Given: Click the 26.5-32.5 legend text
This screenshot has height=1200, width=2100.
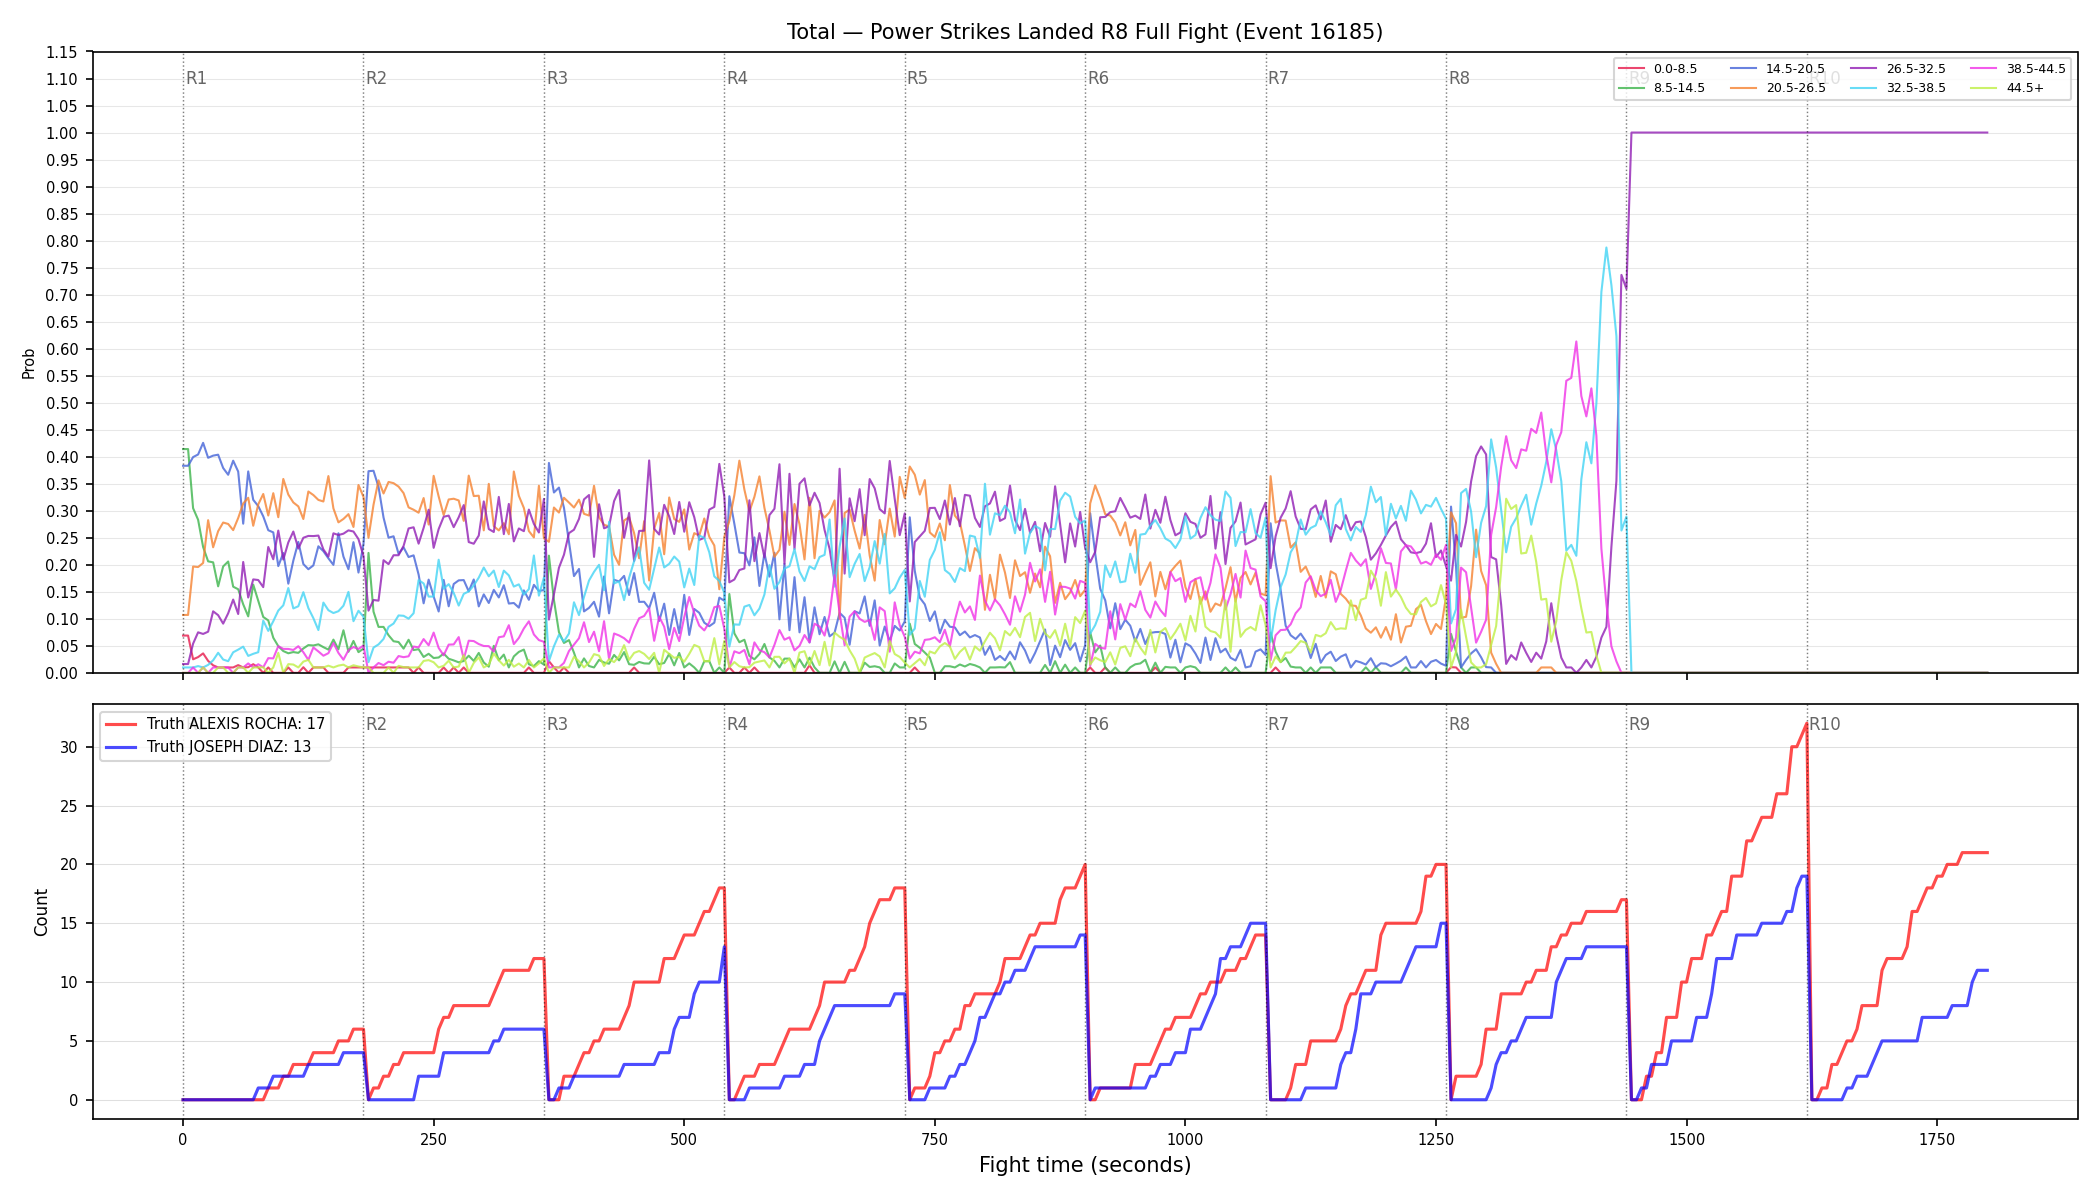Looking at the screenshot, I should (x=1916, y=69).
